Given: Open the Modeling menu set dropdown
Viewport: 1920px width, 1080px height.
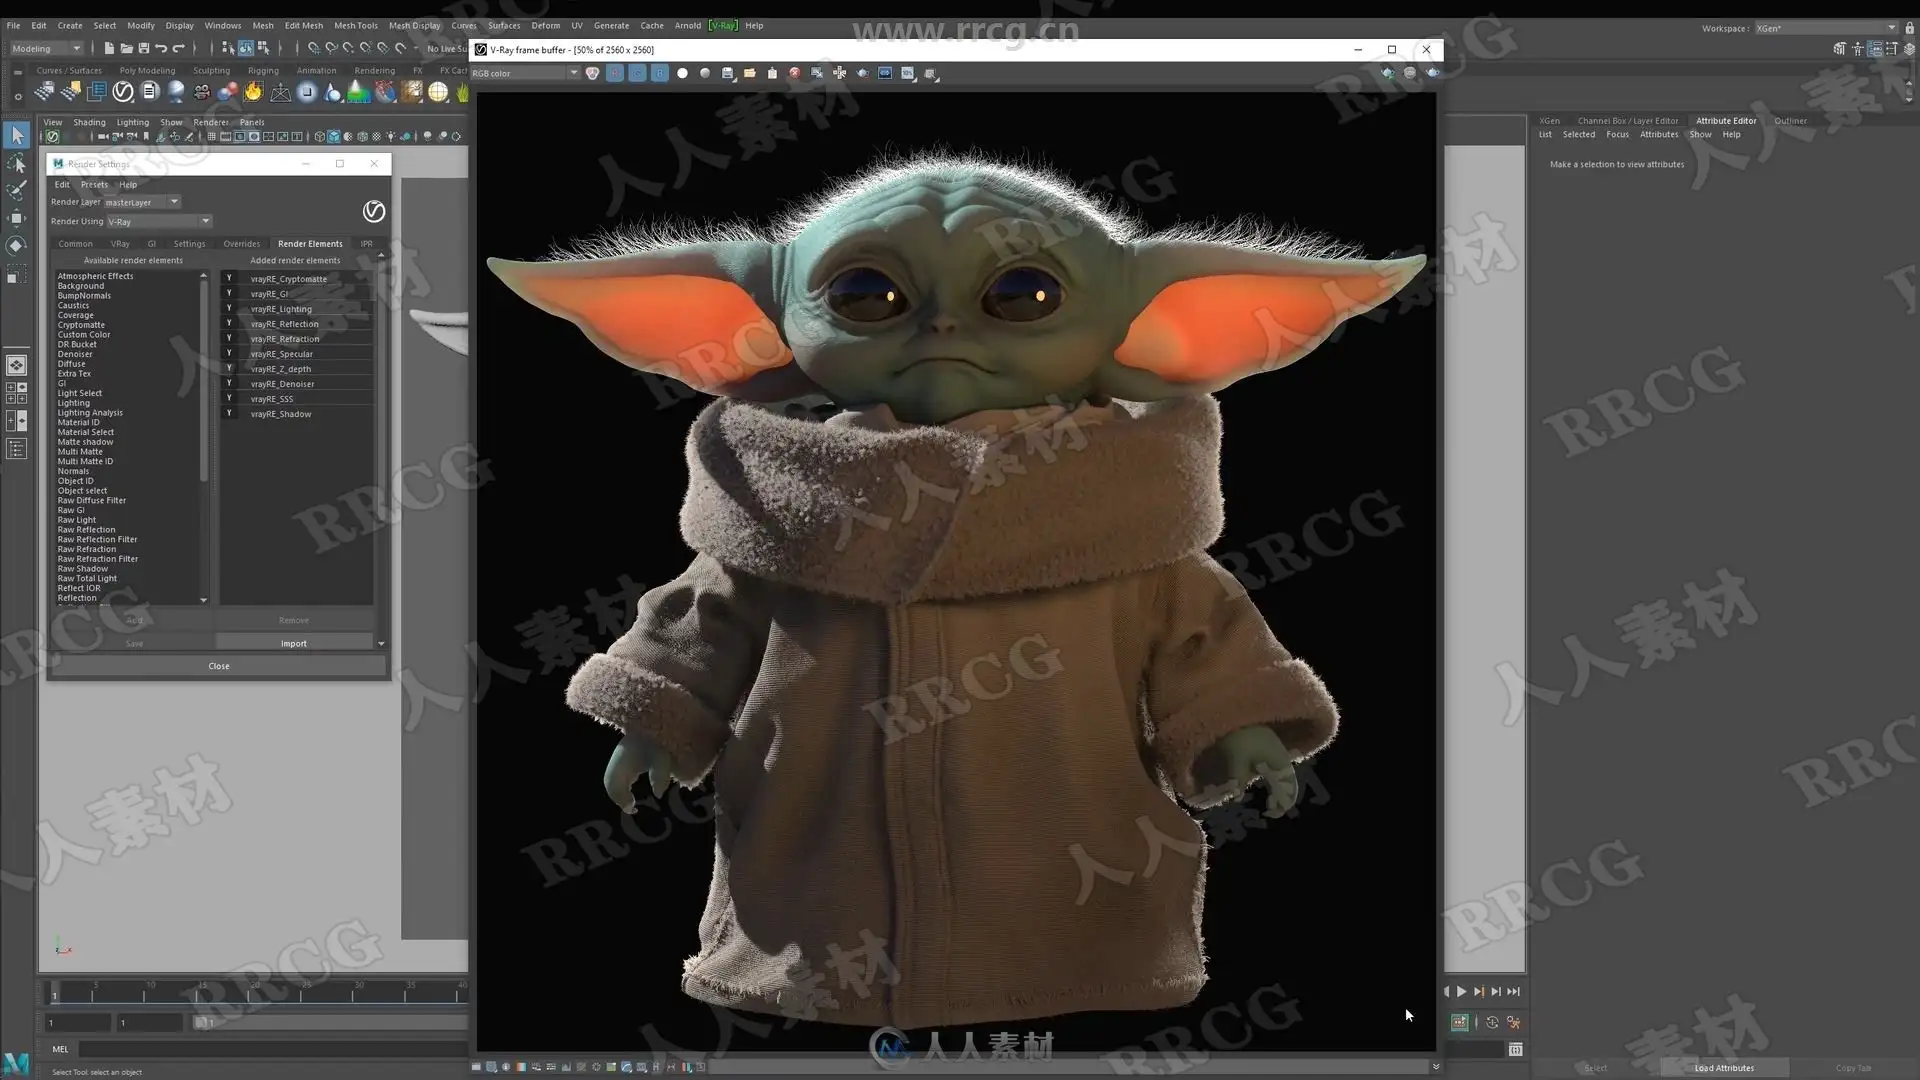Looking at the screenshot, I should point(46,48).
